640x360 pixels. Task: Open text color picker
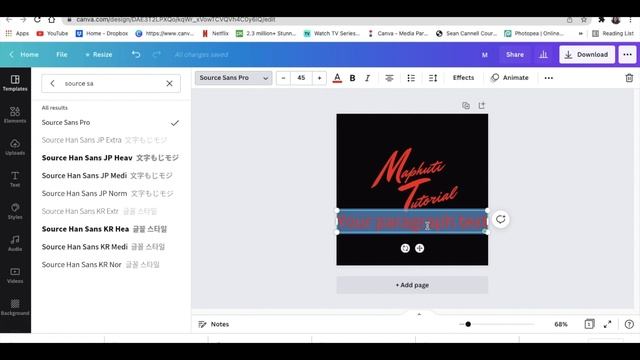(337, 78)
